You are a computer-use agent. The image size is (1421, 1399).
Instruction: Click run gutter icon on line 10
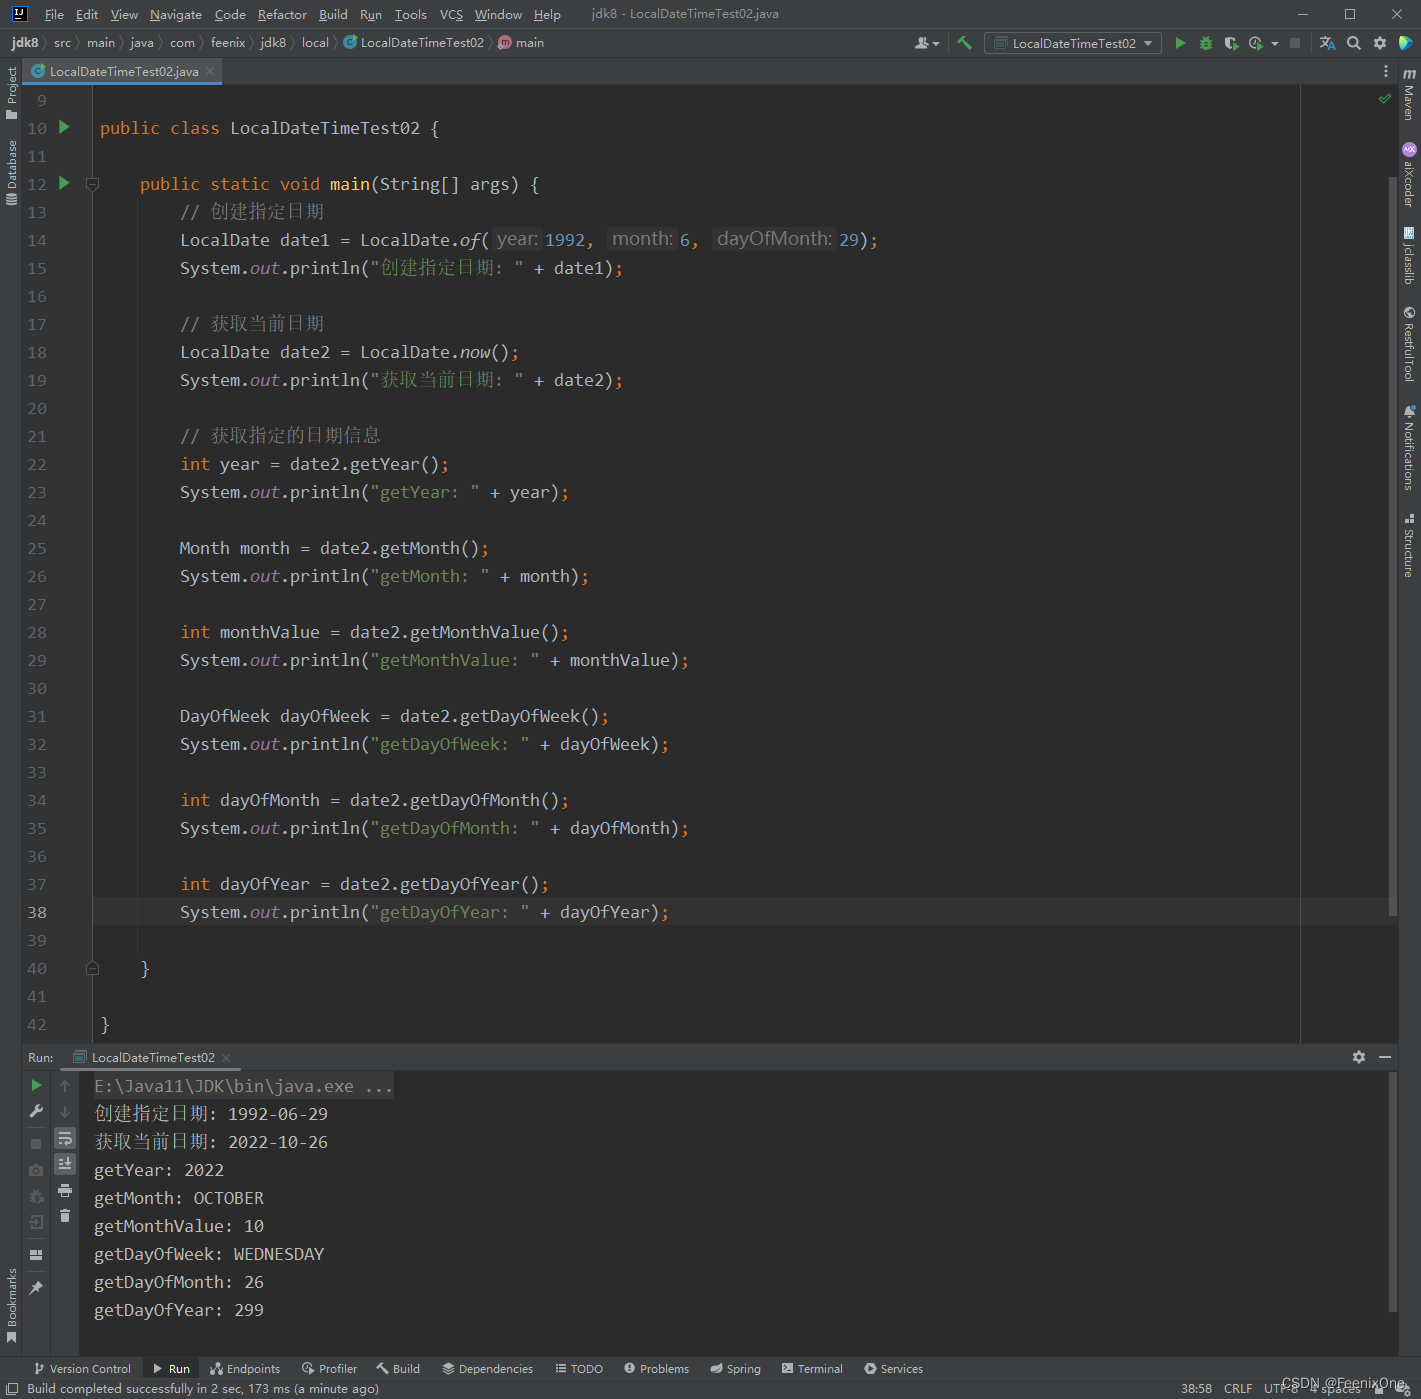64,127
